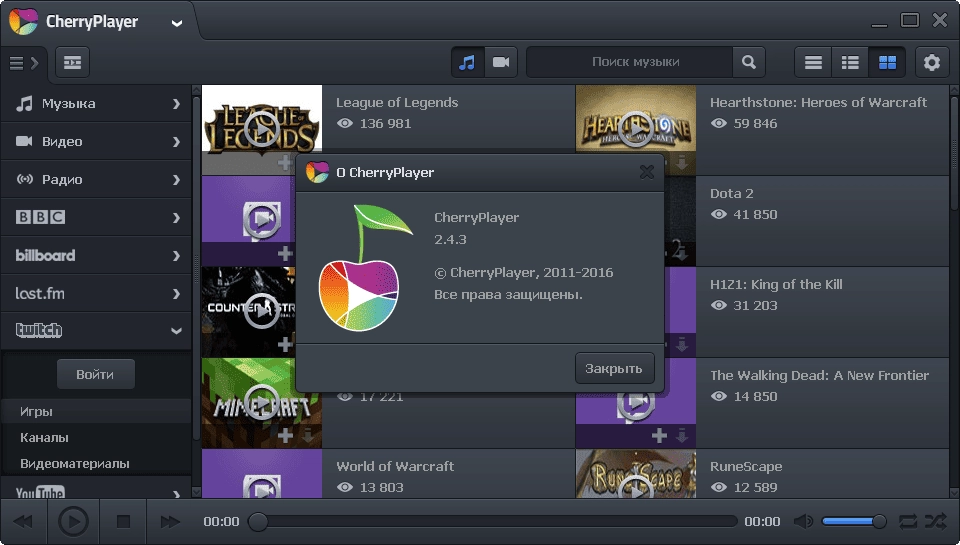960x545 pixels.
Task: Adjust the volume slider
Action: (x=853, y=522)
